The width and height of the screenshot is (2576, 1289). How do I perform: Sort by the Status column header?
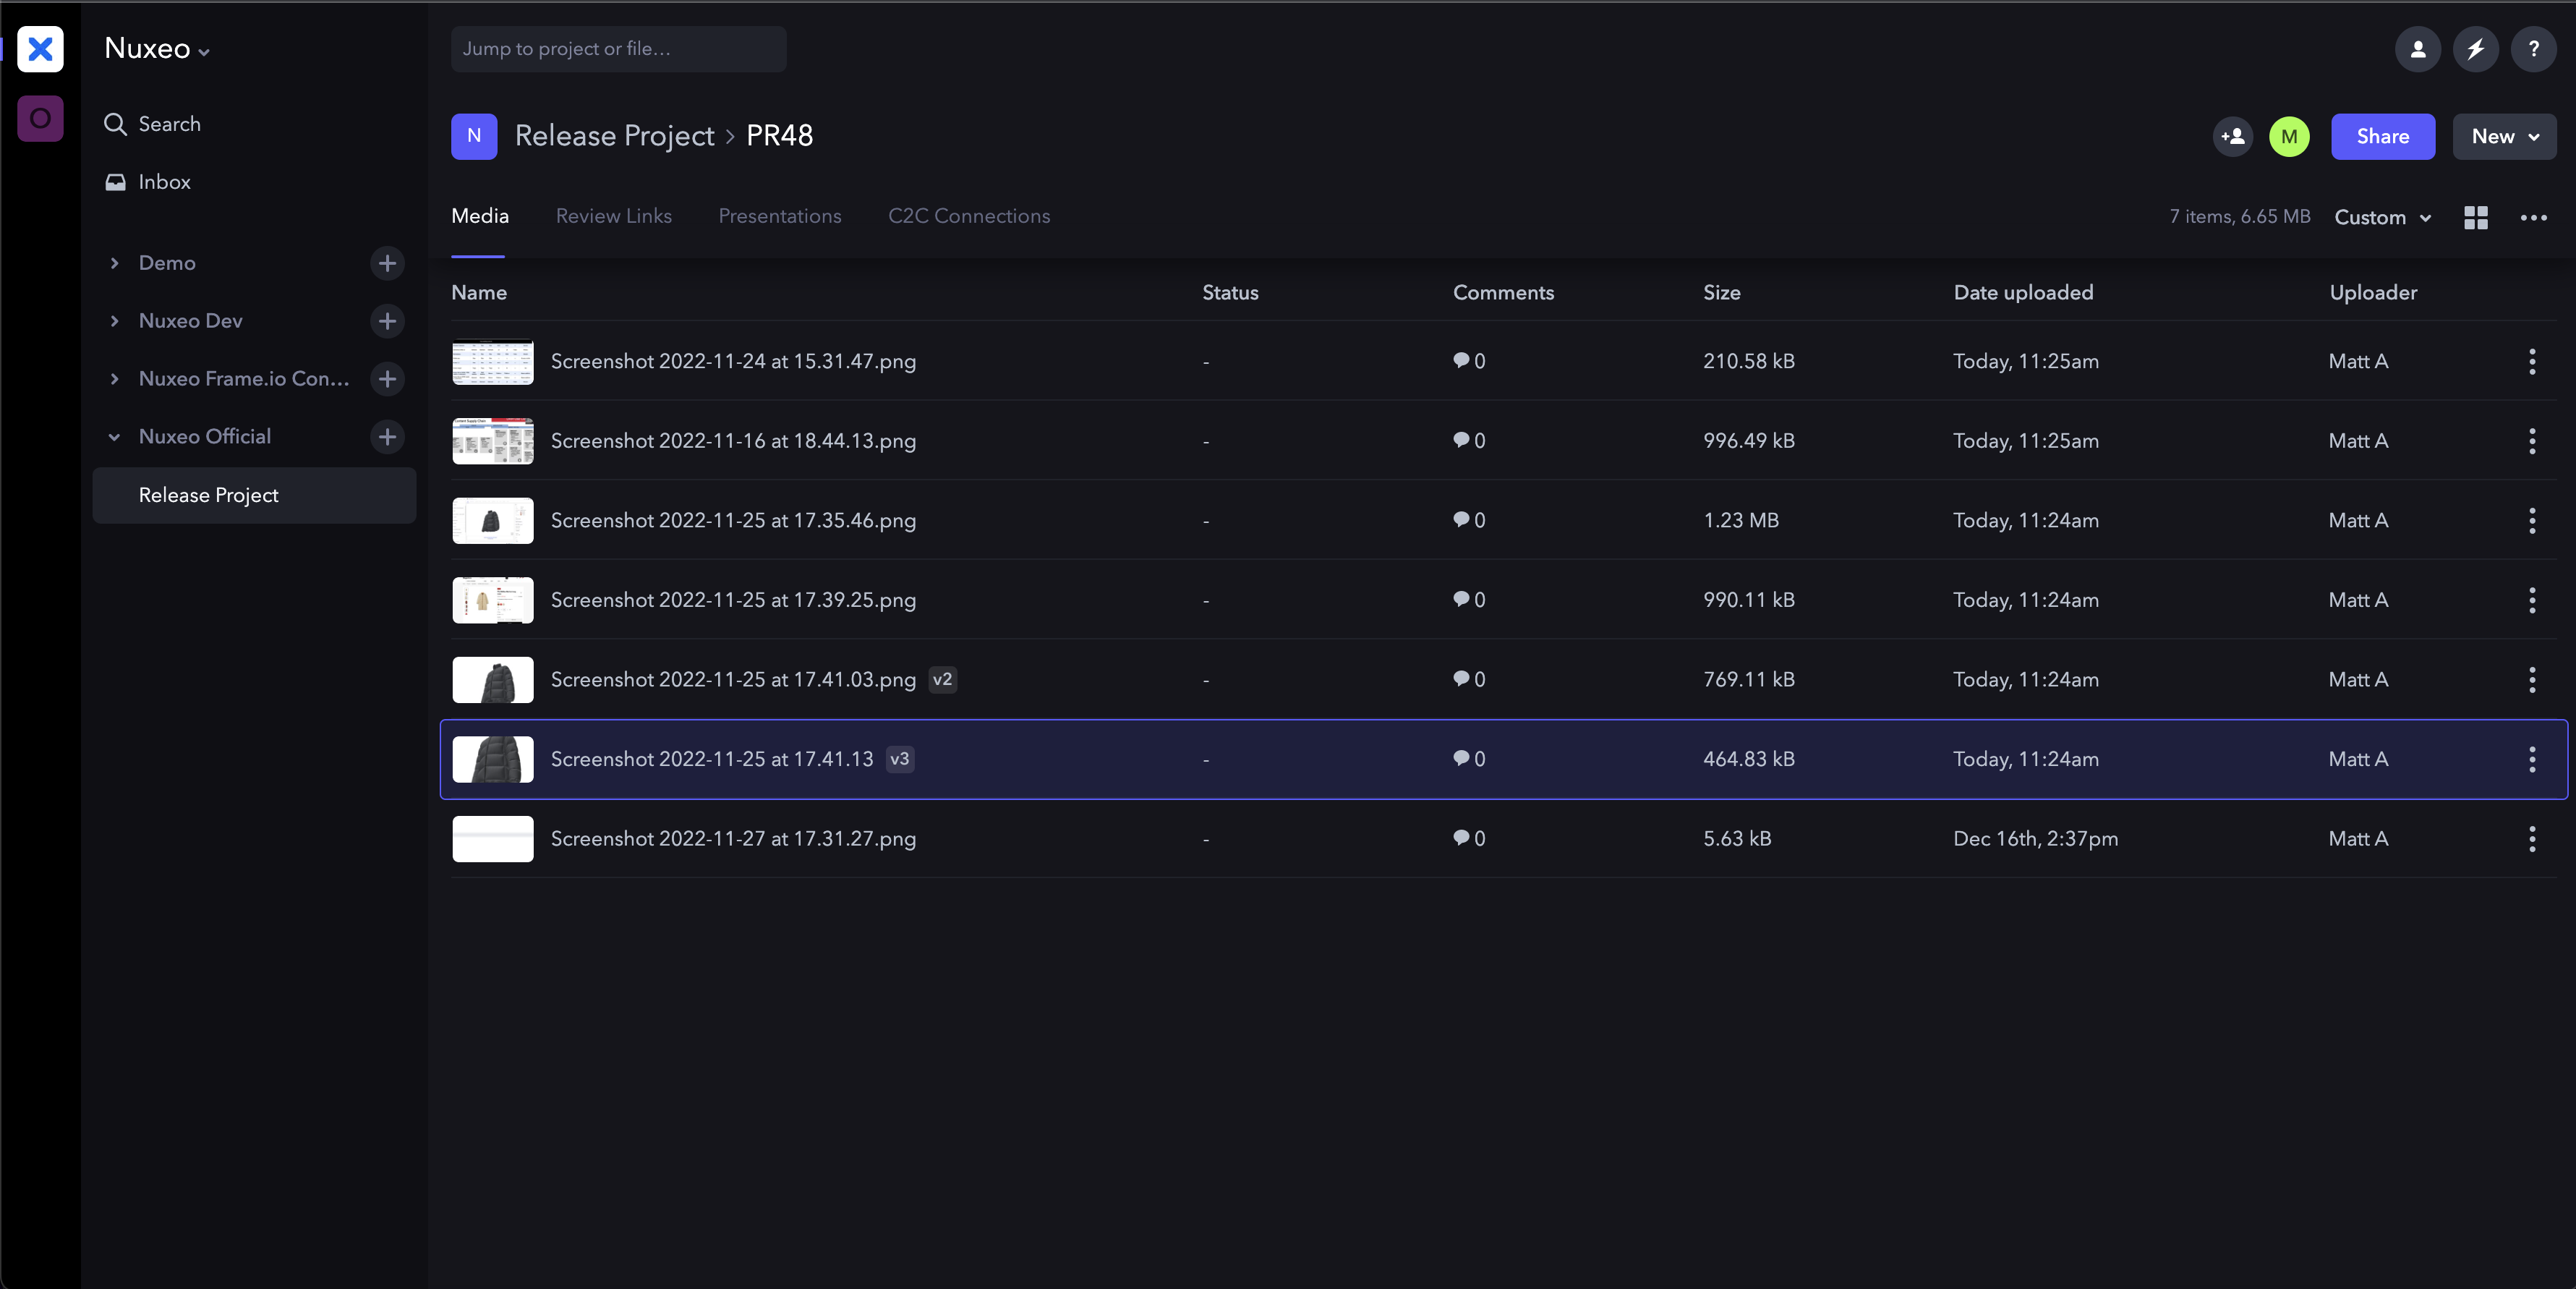(x=1230, y=293)
